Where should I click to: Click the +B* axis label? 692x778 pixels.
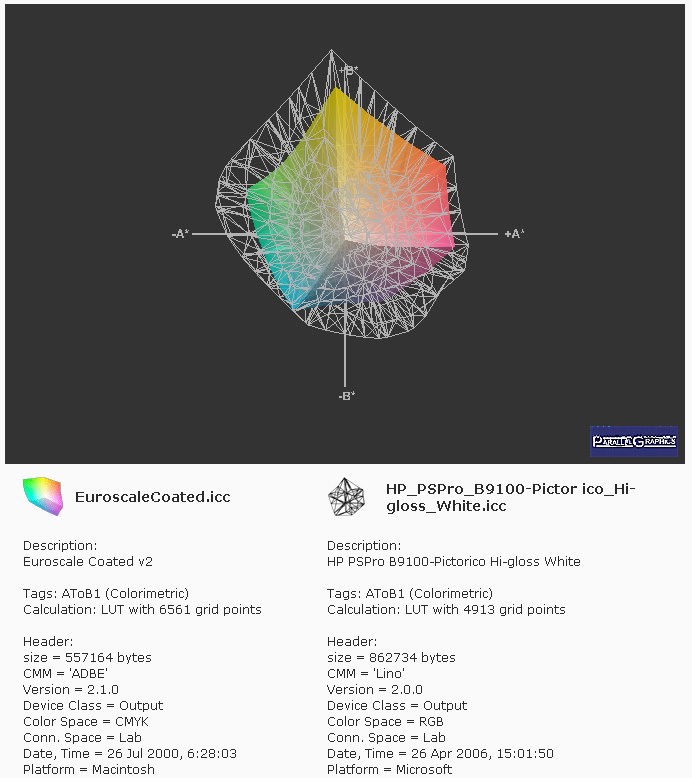(x=349, y=70)
